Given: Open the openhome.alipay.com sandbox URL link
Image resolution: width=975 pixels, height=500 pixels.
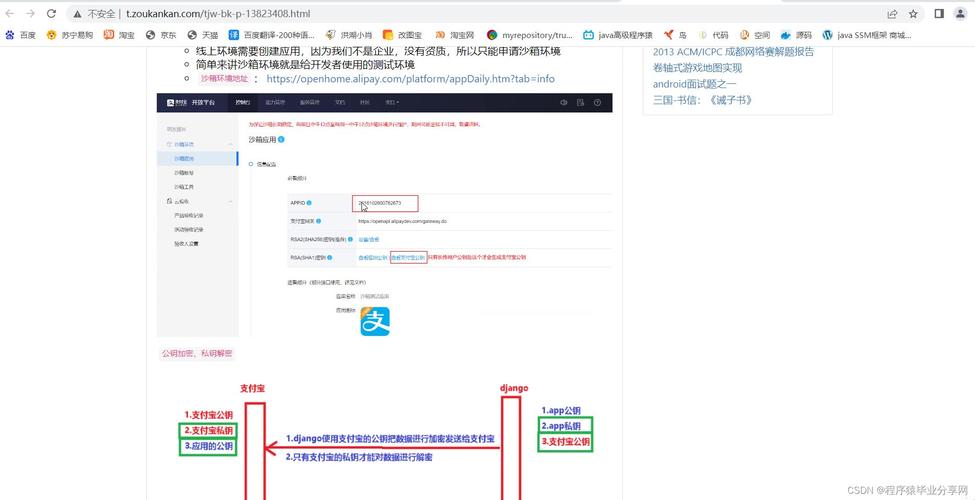Looking at the screenshot, I should coord(410,79).
